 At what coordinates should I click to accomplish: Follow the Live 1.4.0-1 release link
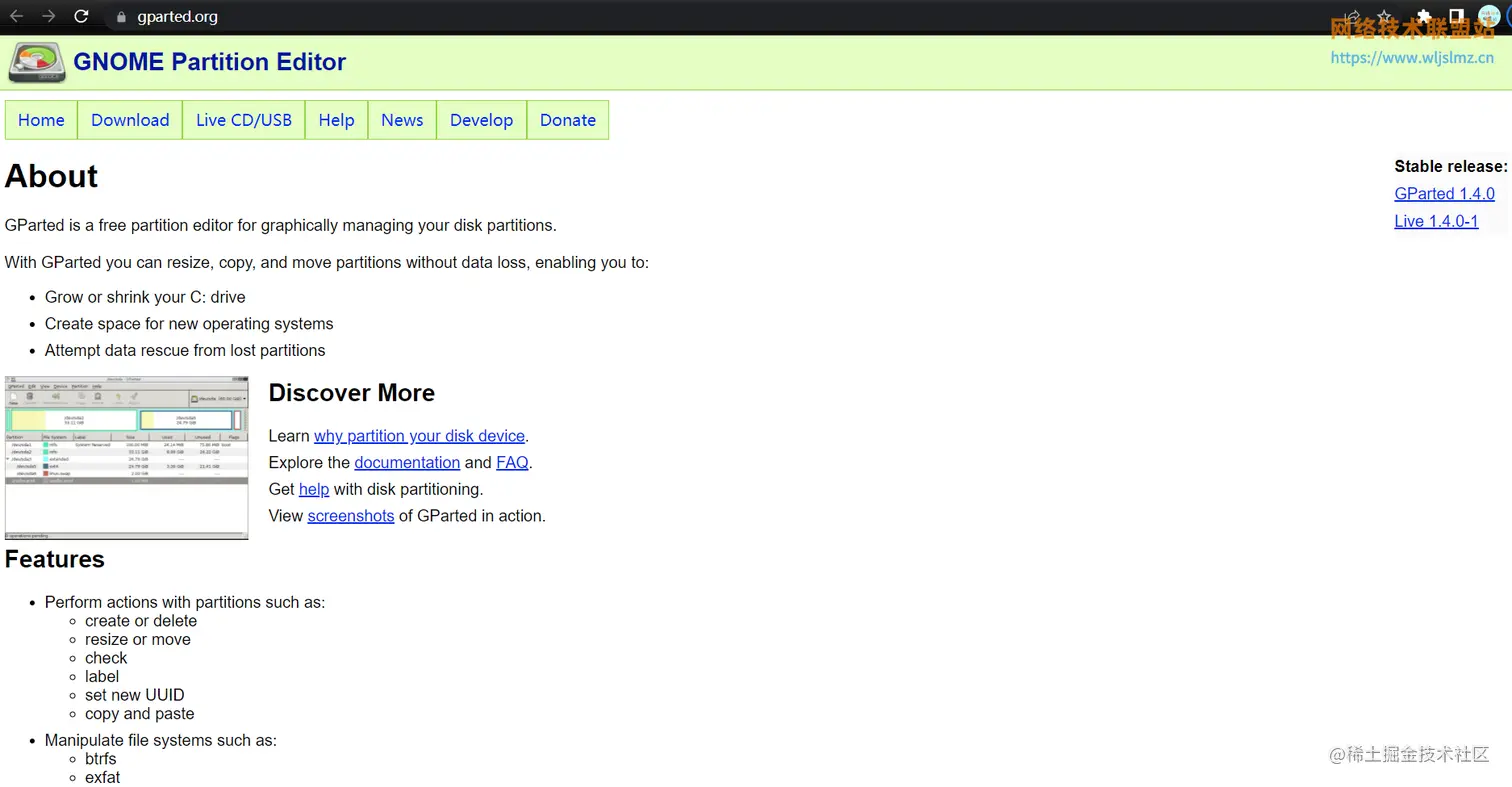[1436, 221]
